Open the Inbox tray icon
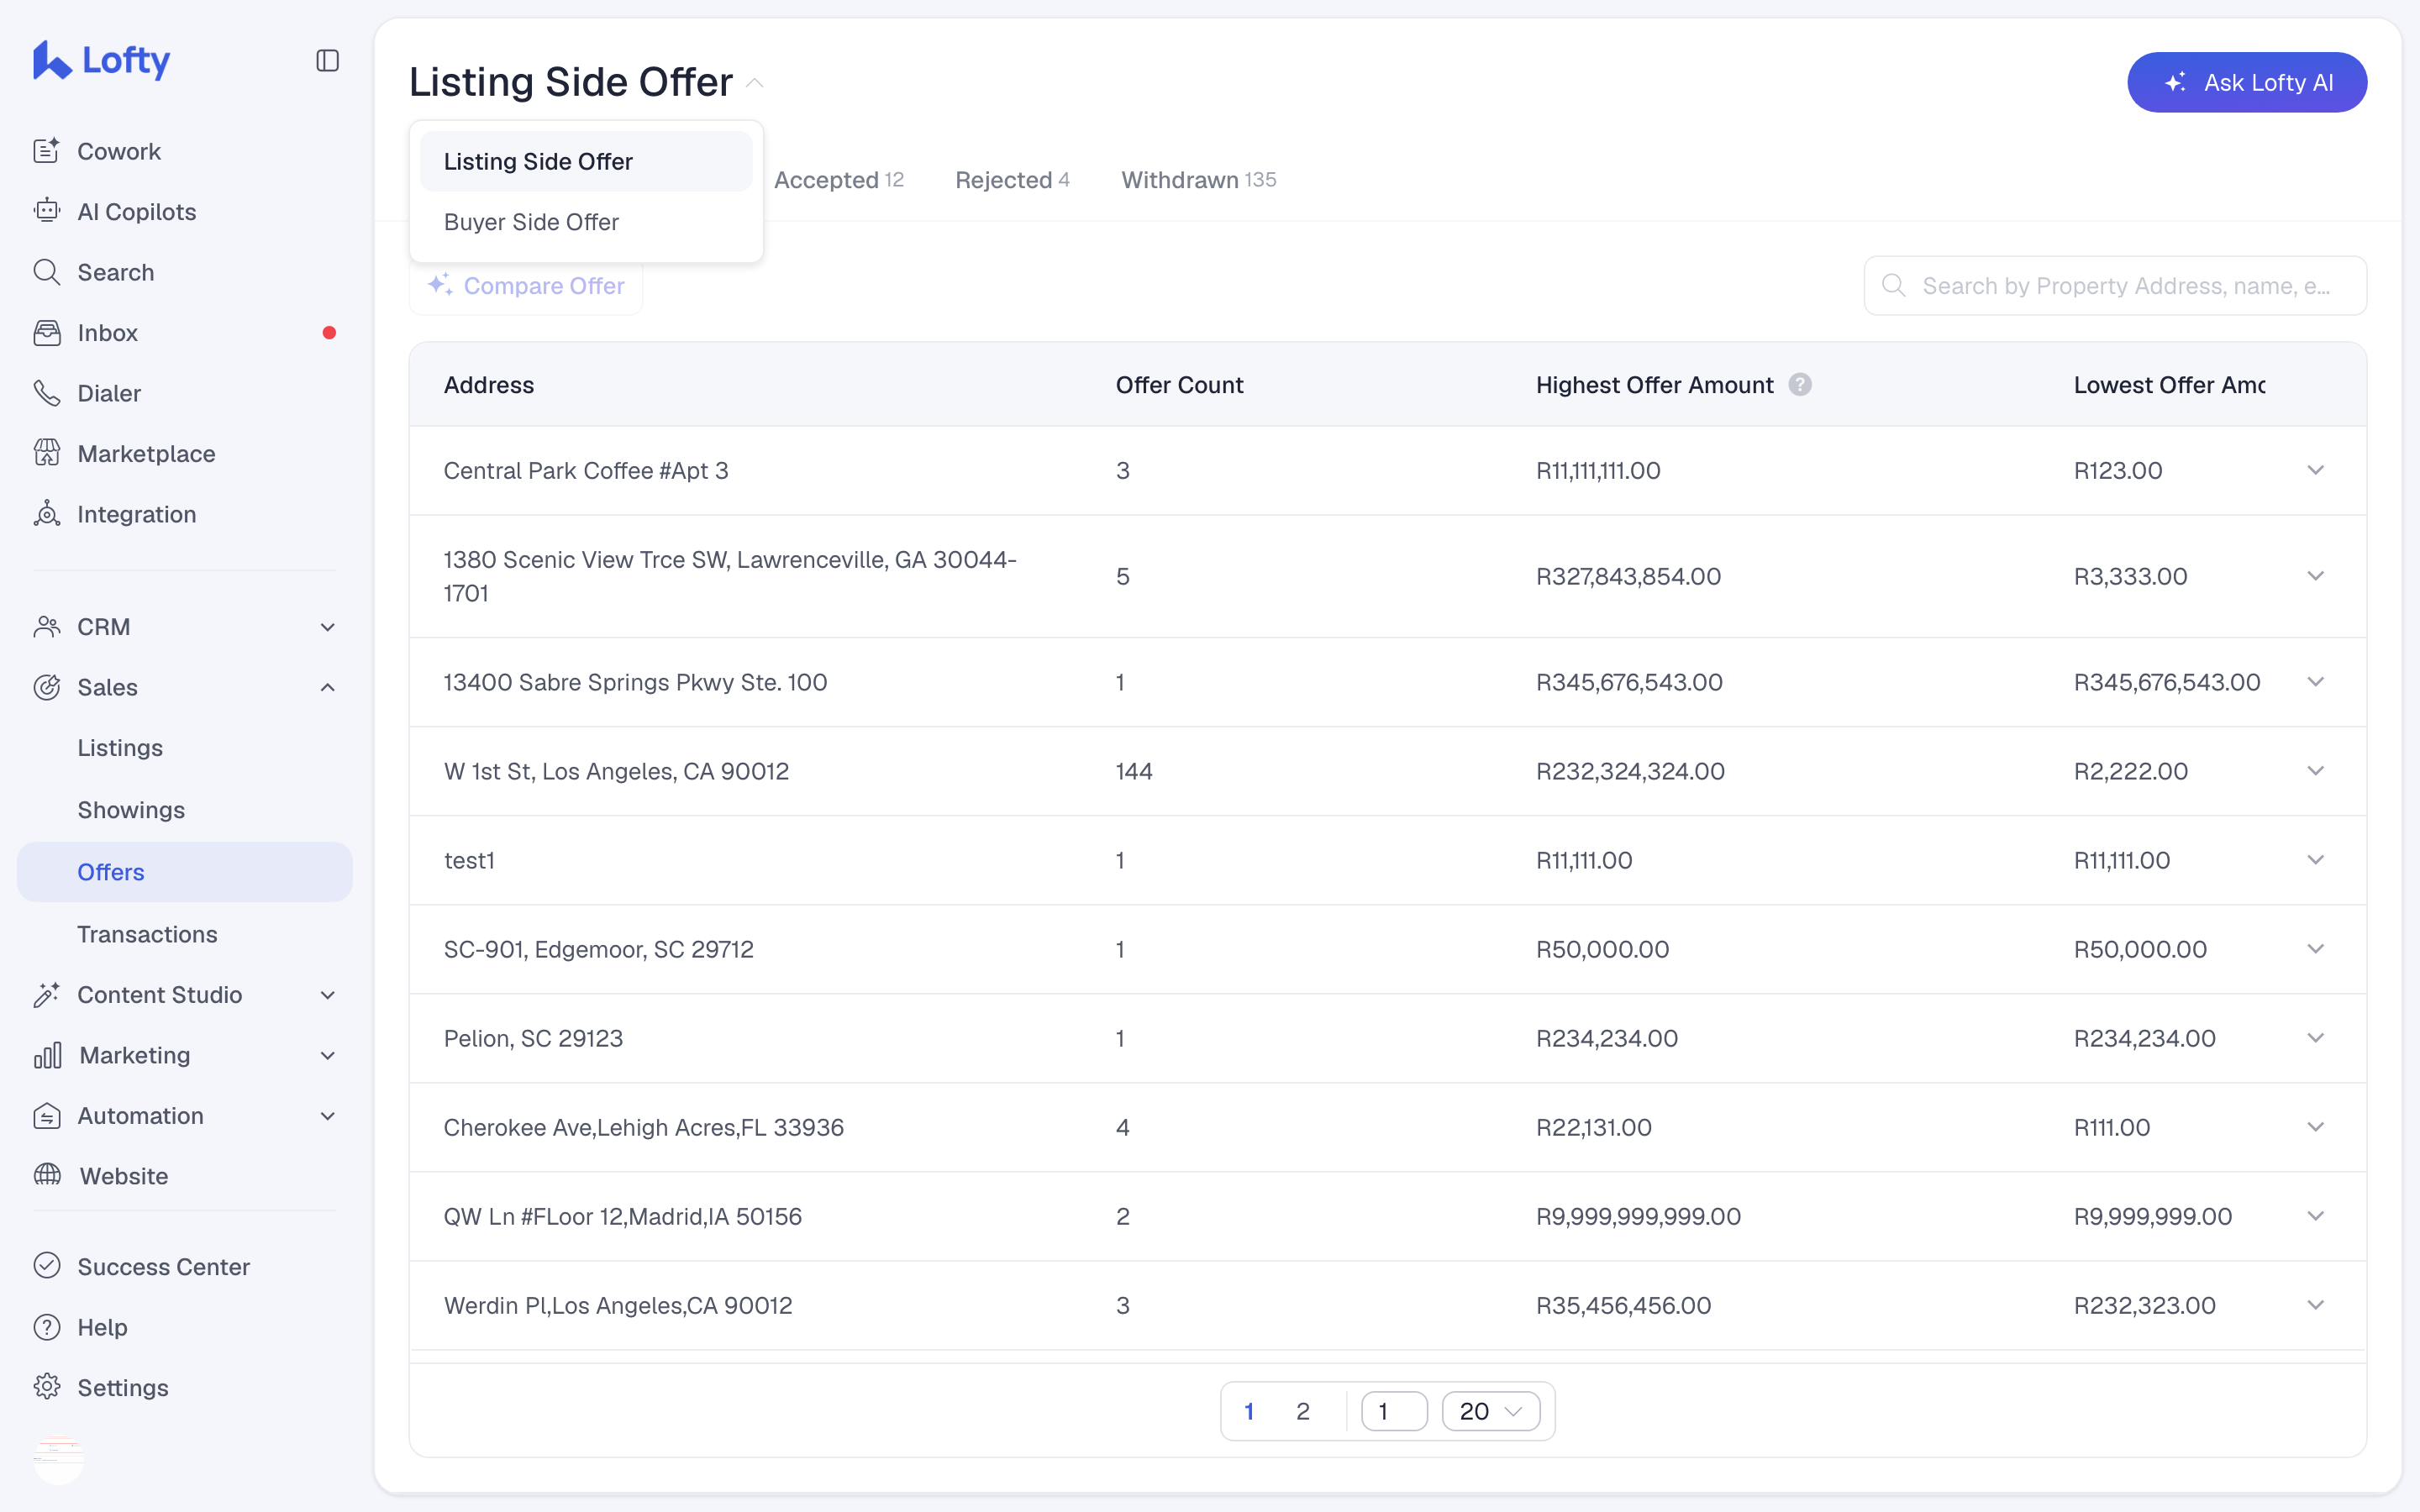The height and width of the screenshot is (1512, 2420). click(47, 332)
